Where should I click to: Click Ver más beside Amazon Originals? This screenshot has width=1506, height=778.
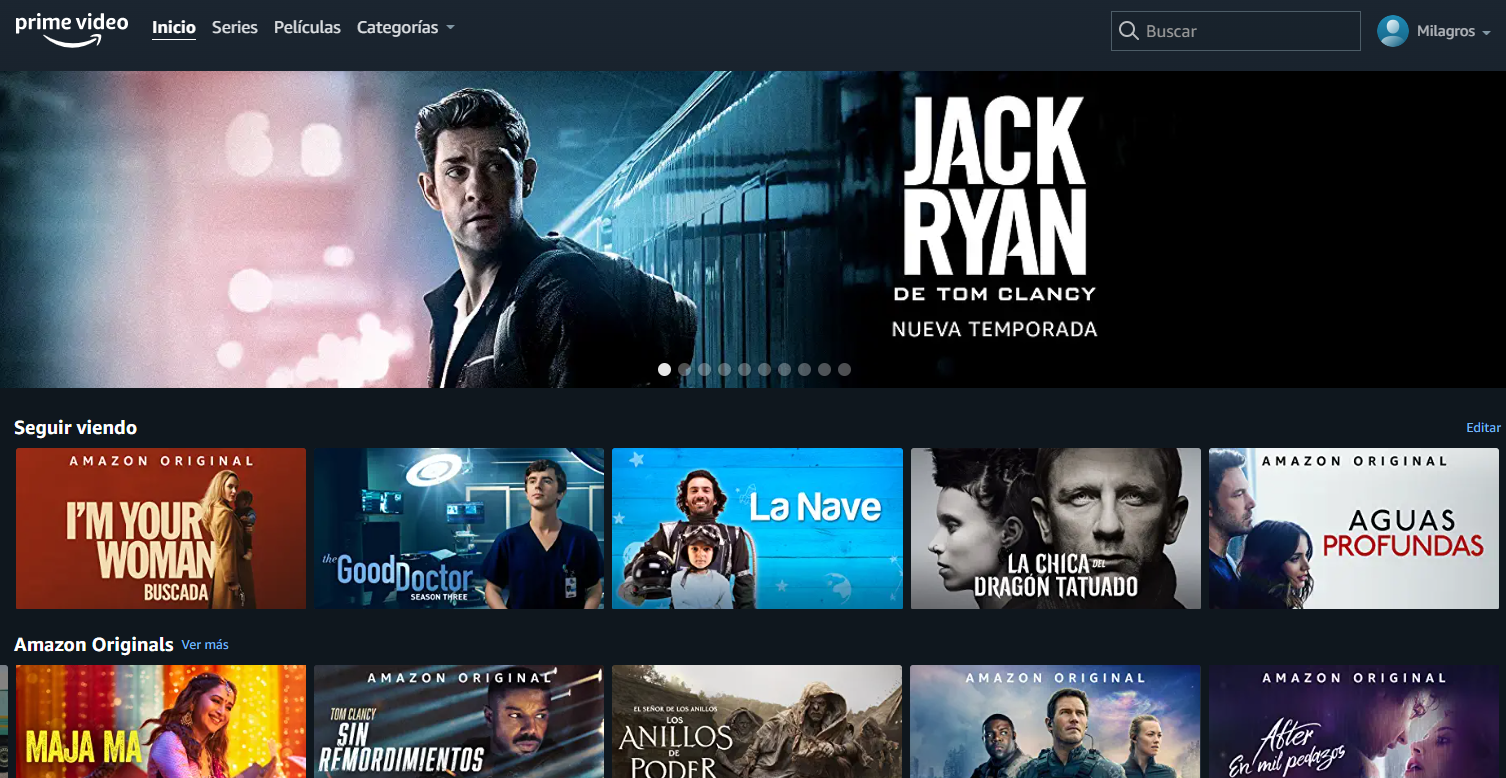205,645
